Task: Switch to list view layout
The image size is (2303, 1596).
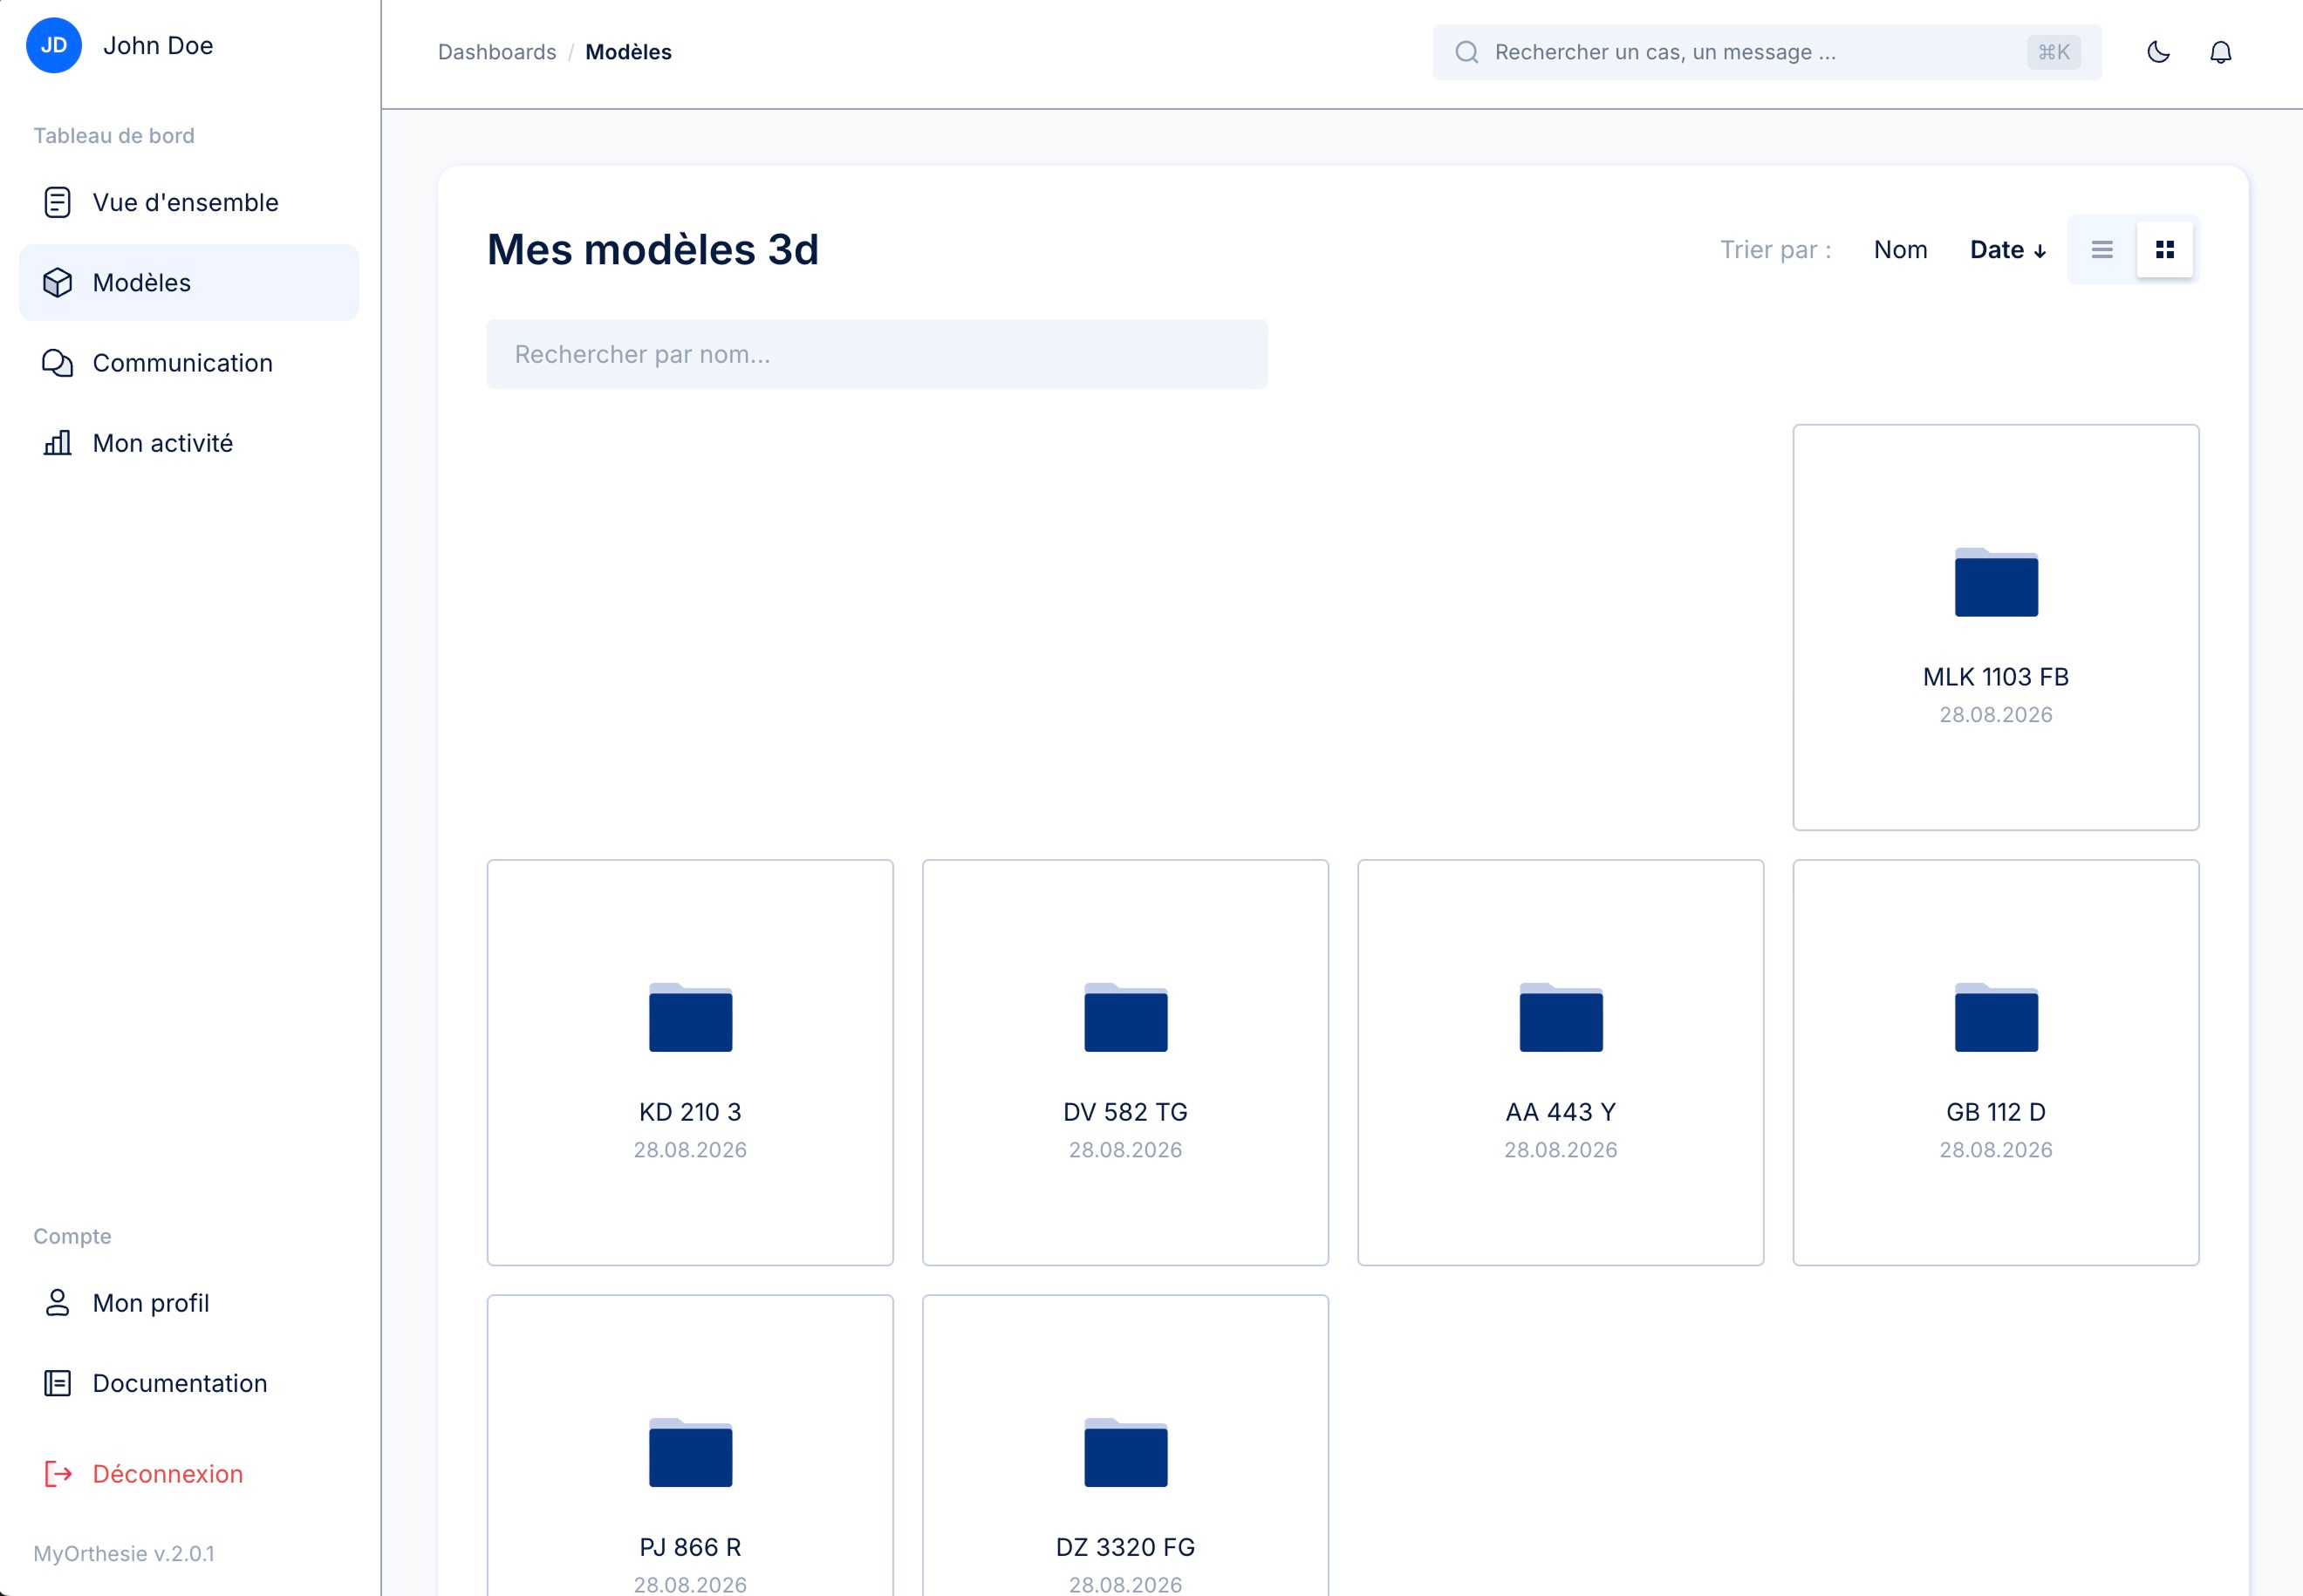Action: pyautogui.click(x=2102, y=250)
